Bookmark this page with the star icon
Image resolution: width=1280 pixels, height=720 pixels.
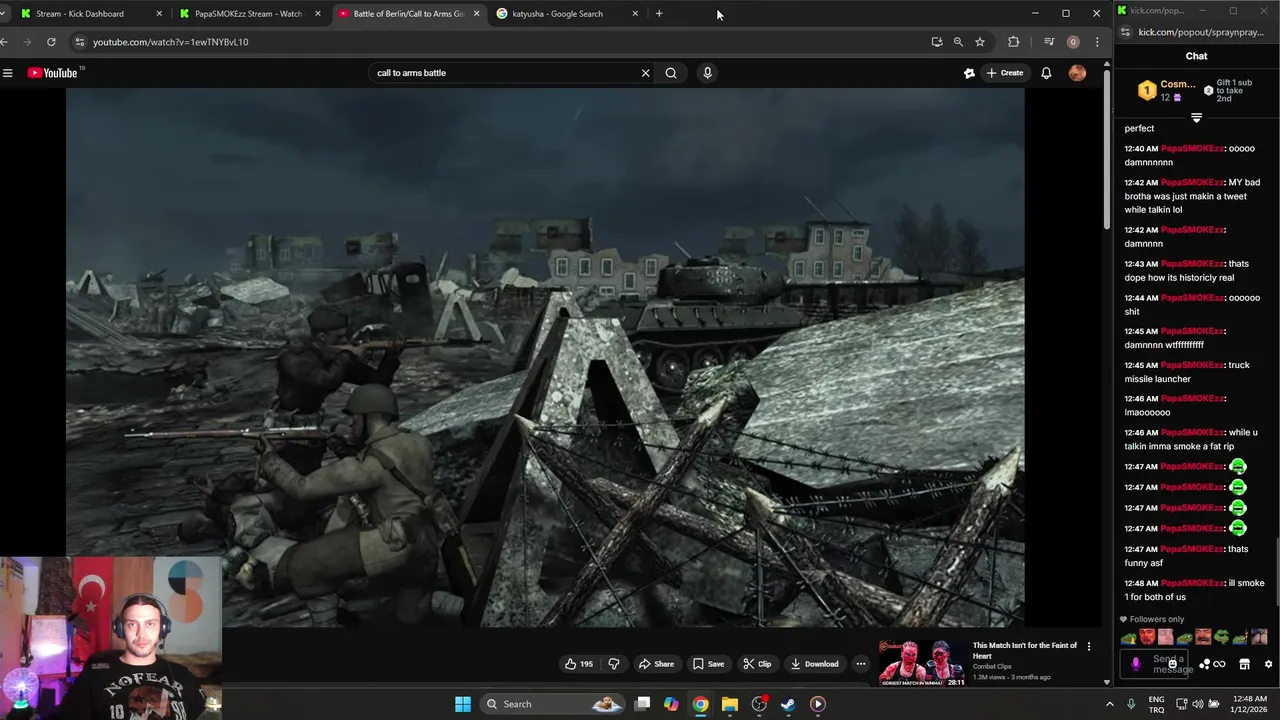tap(980, 42)
